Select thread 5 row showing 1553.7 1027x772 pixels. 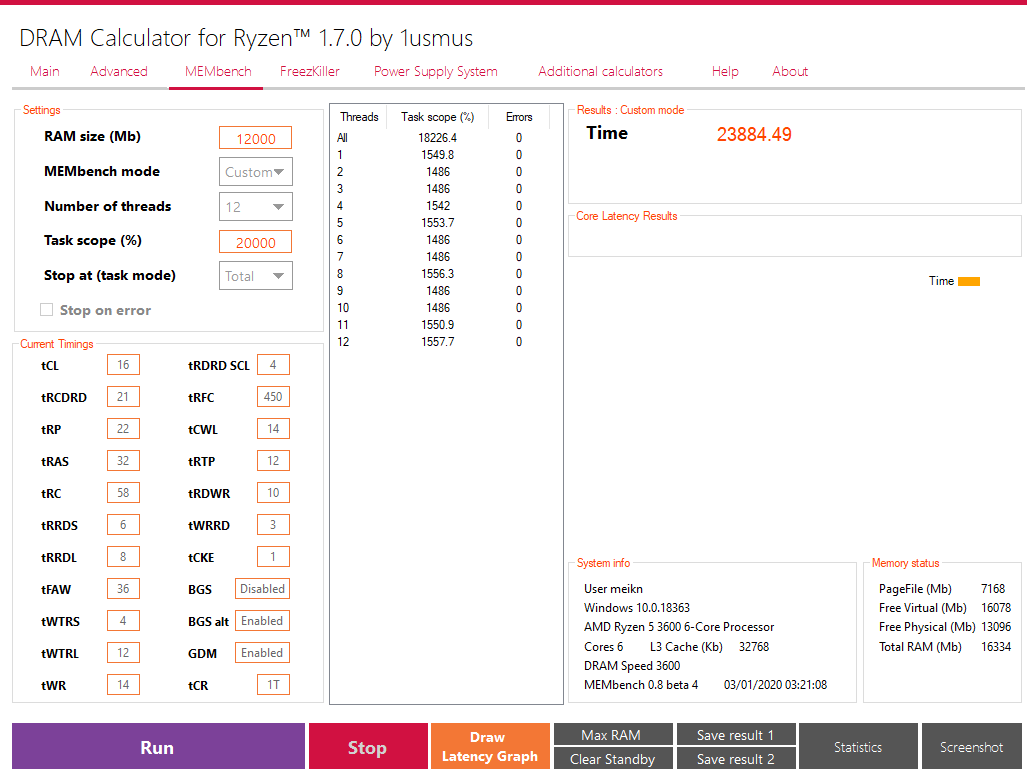441,223
